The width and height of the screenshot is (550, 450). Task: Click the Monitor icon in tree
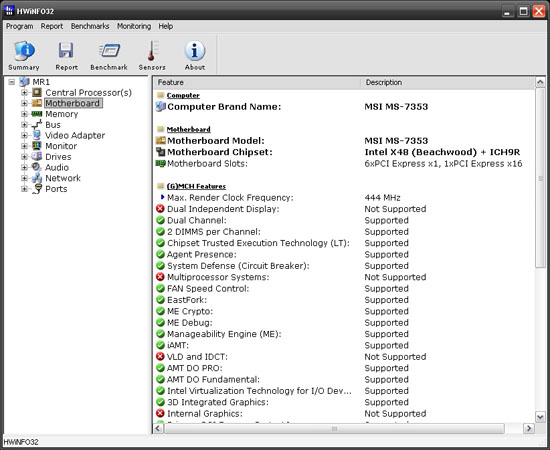(36, 146)
